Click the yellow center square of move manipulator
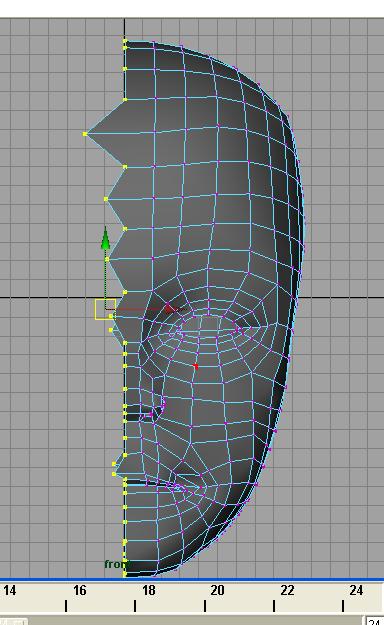Viewport: 384px width, 625px height. coord(105,309)
